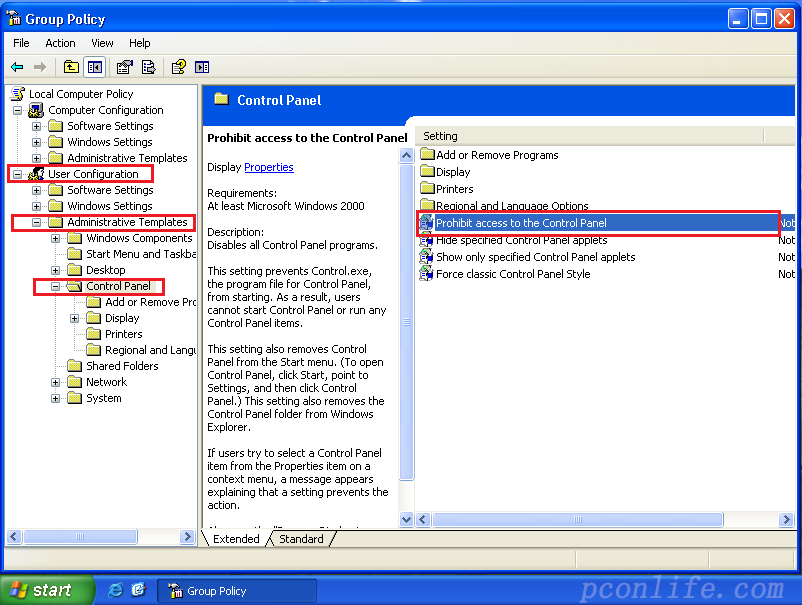Launch Internet Explorer from the quick launch bar
The width and height of the screenshot is (802, 605).
pyautogui.click(x=116, y=590)
